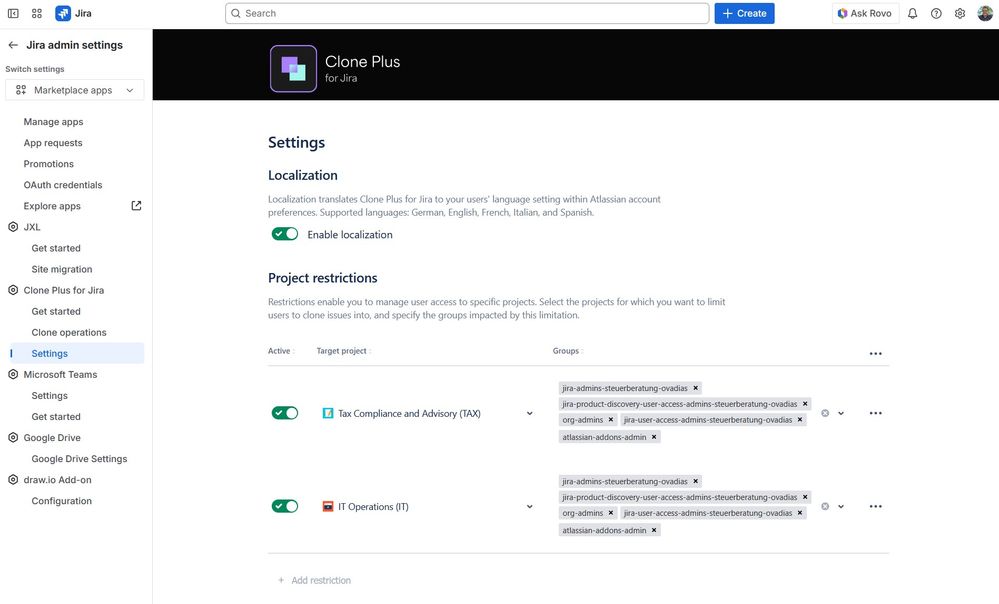
Task: Select Settings under Clone Plus for Jira
Action: coord(50,354)
